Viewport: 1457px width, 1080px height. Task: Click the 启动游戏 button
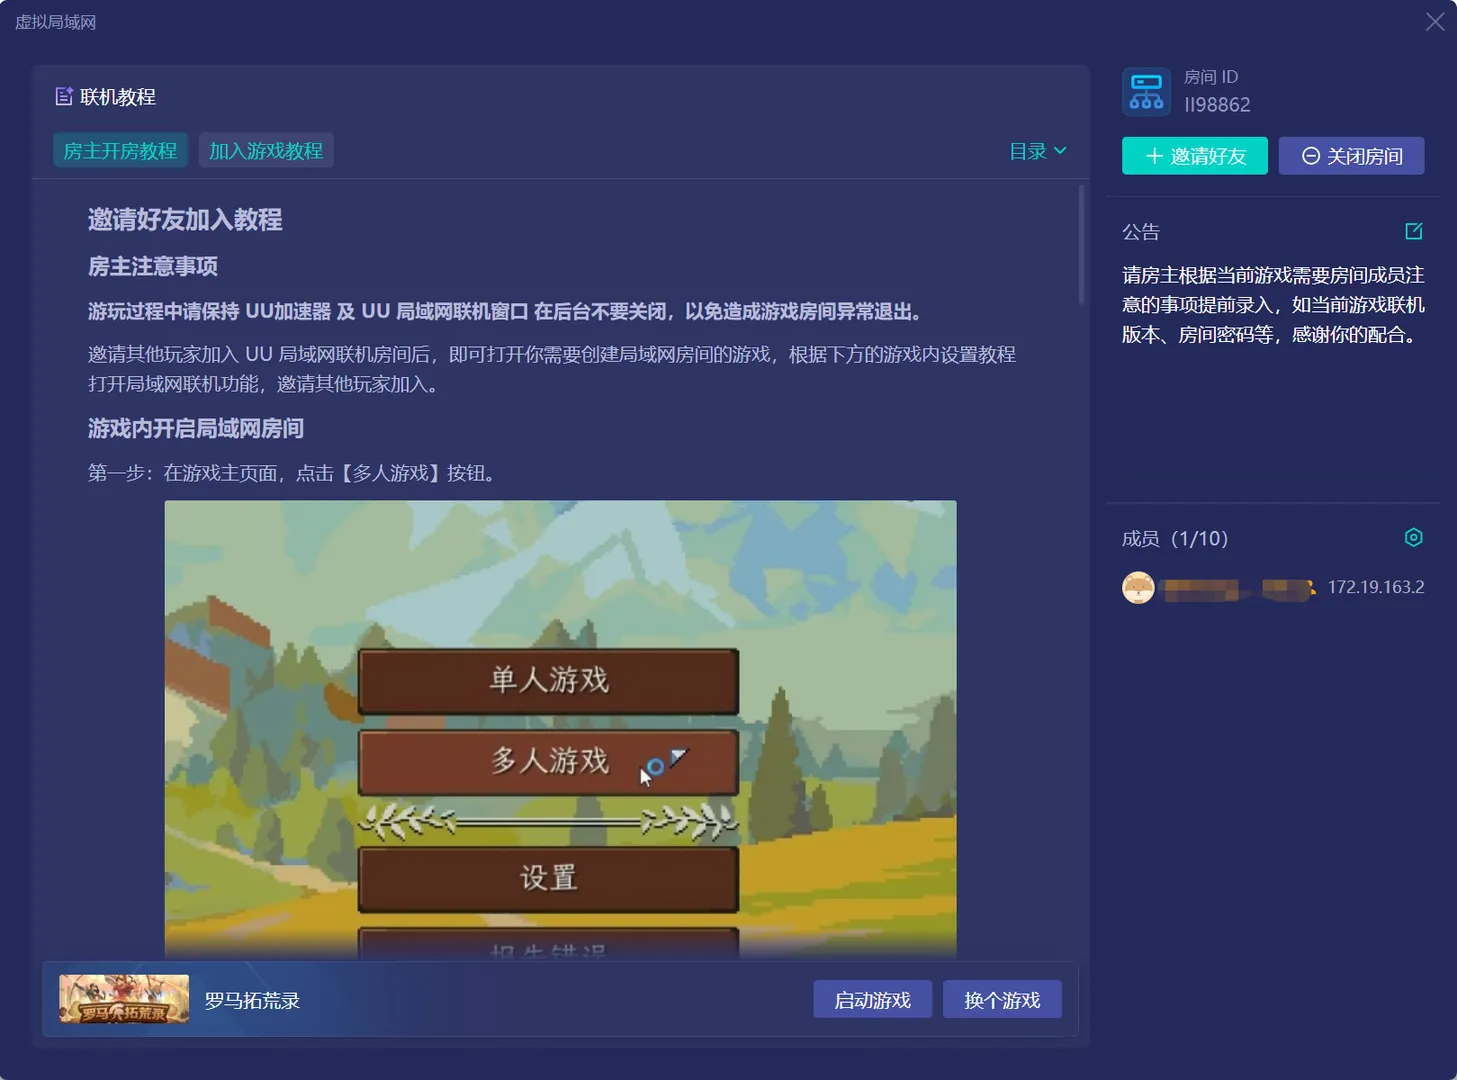872,1000
